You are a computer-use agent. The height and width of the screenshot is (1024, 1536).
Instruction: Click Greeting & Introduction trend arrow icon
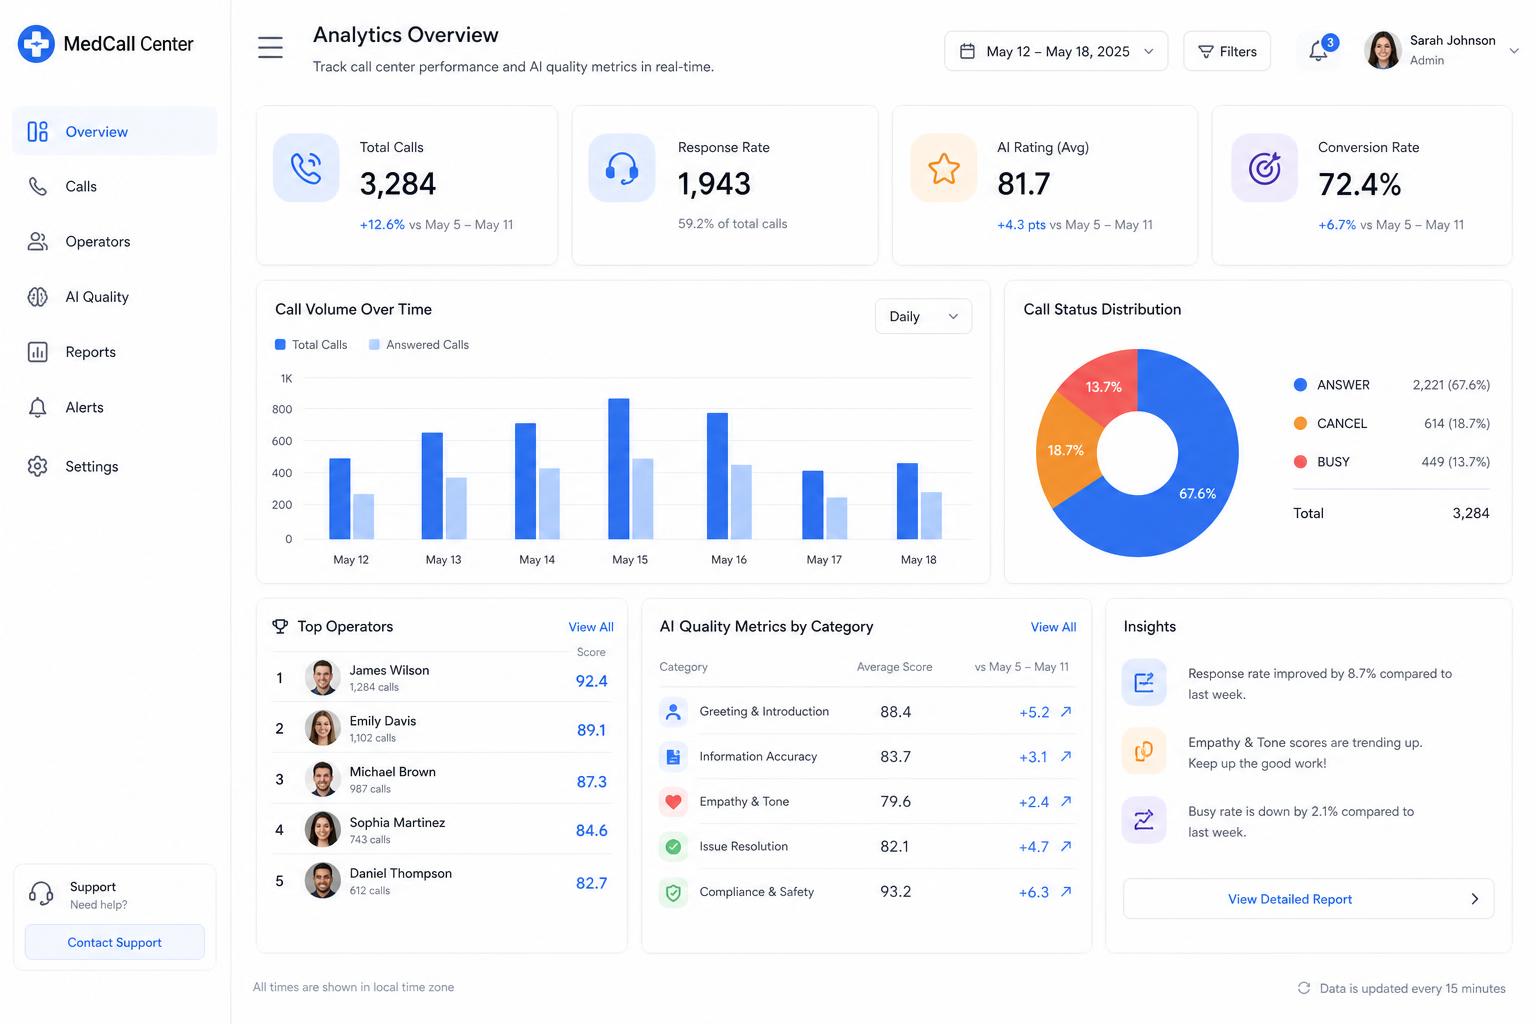click(1066, 712)
